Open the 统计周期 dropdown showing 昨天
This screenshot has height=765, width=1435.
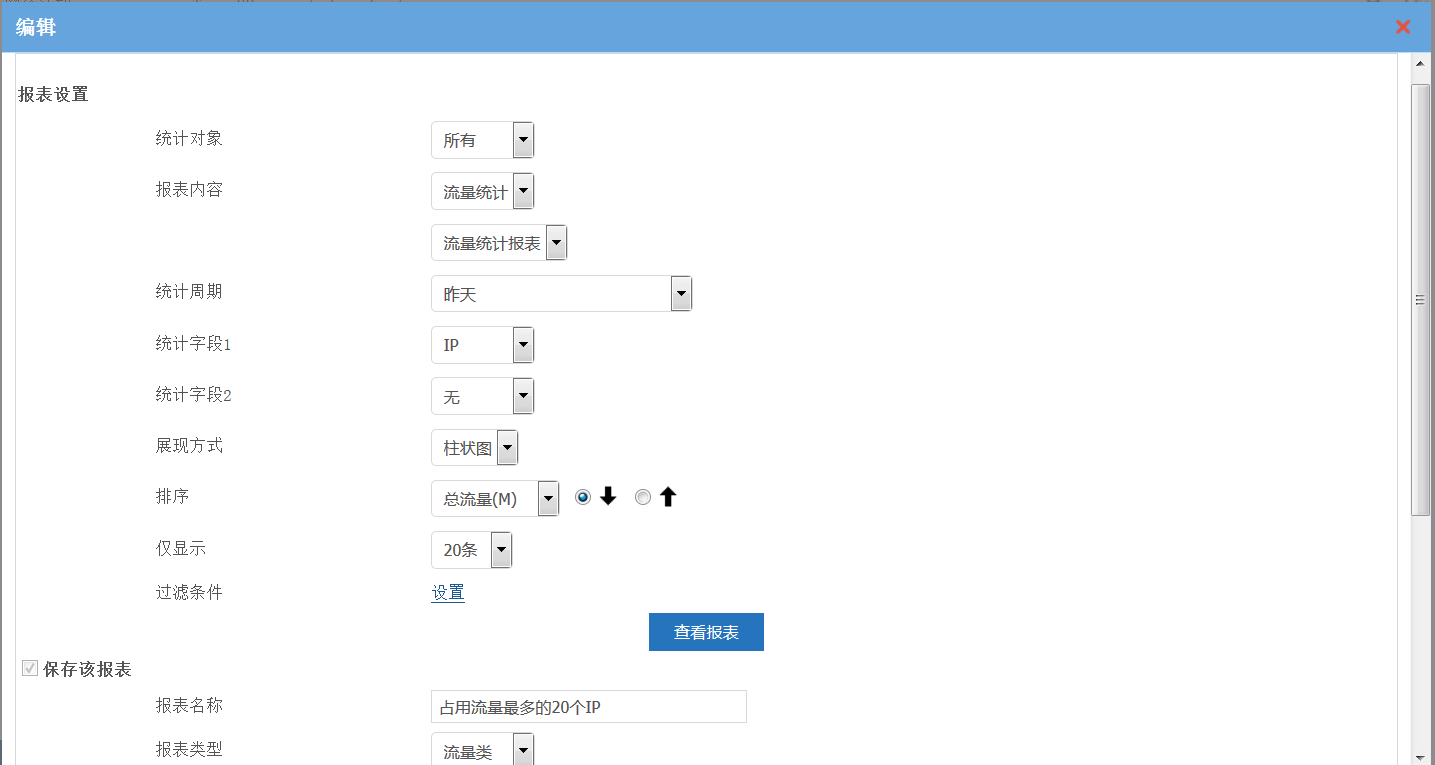pyautogui.click(x=561, y=294)
